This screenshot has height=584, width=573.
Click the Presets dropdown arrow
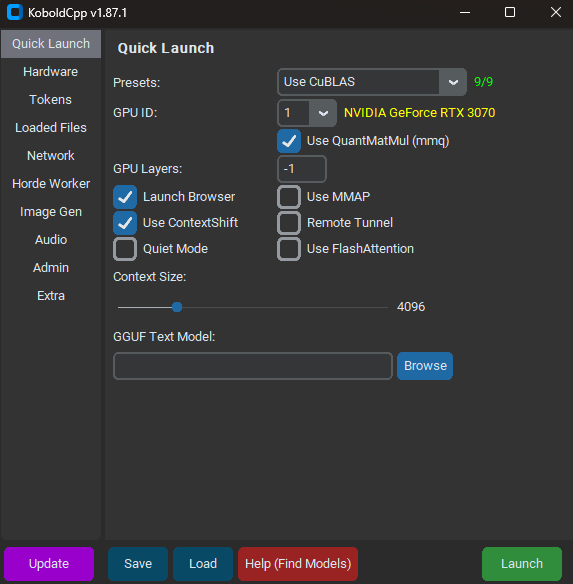(x=453, y=82)
